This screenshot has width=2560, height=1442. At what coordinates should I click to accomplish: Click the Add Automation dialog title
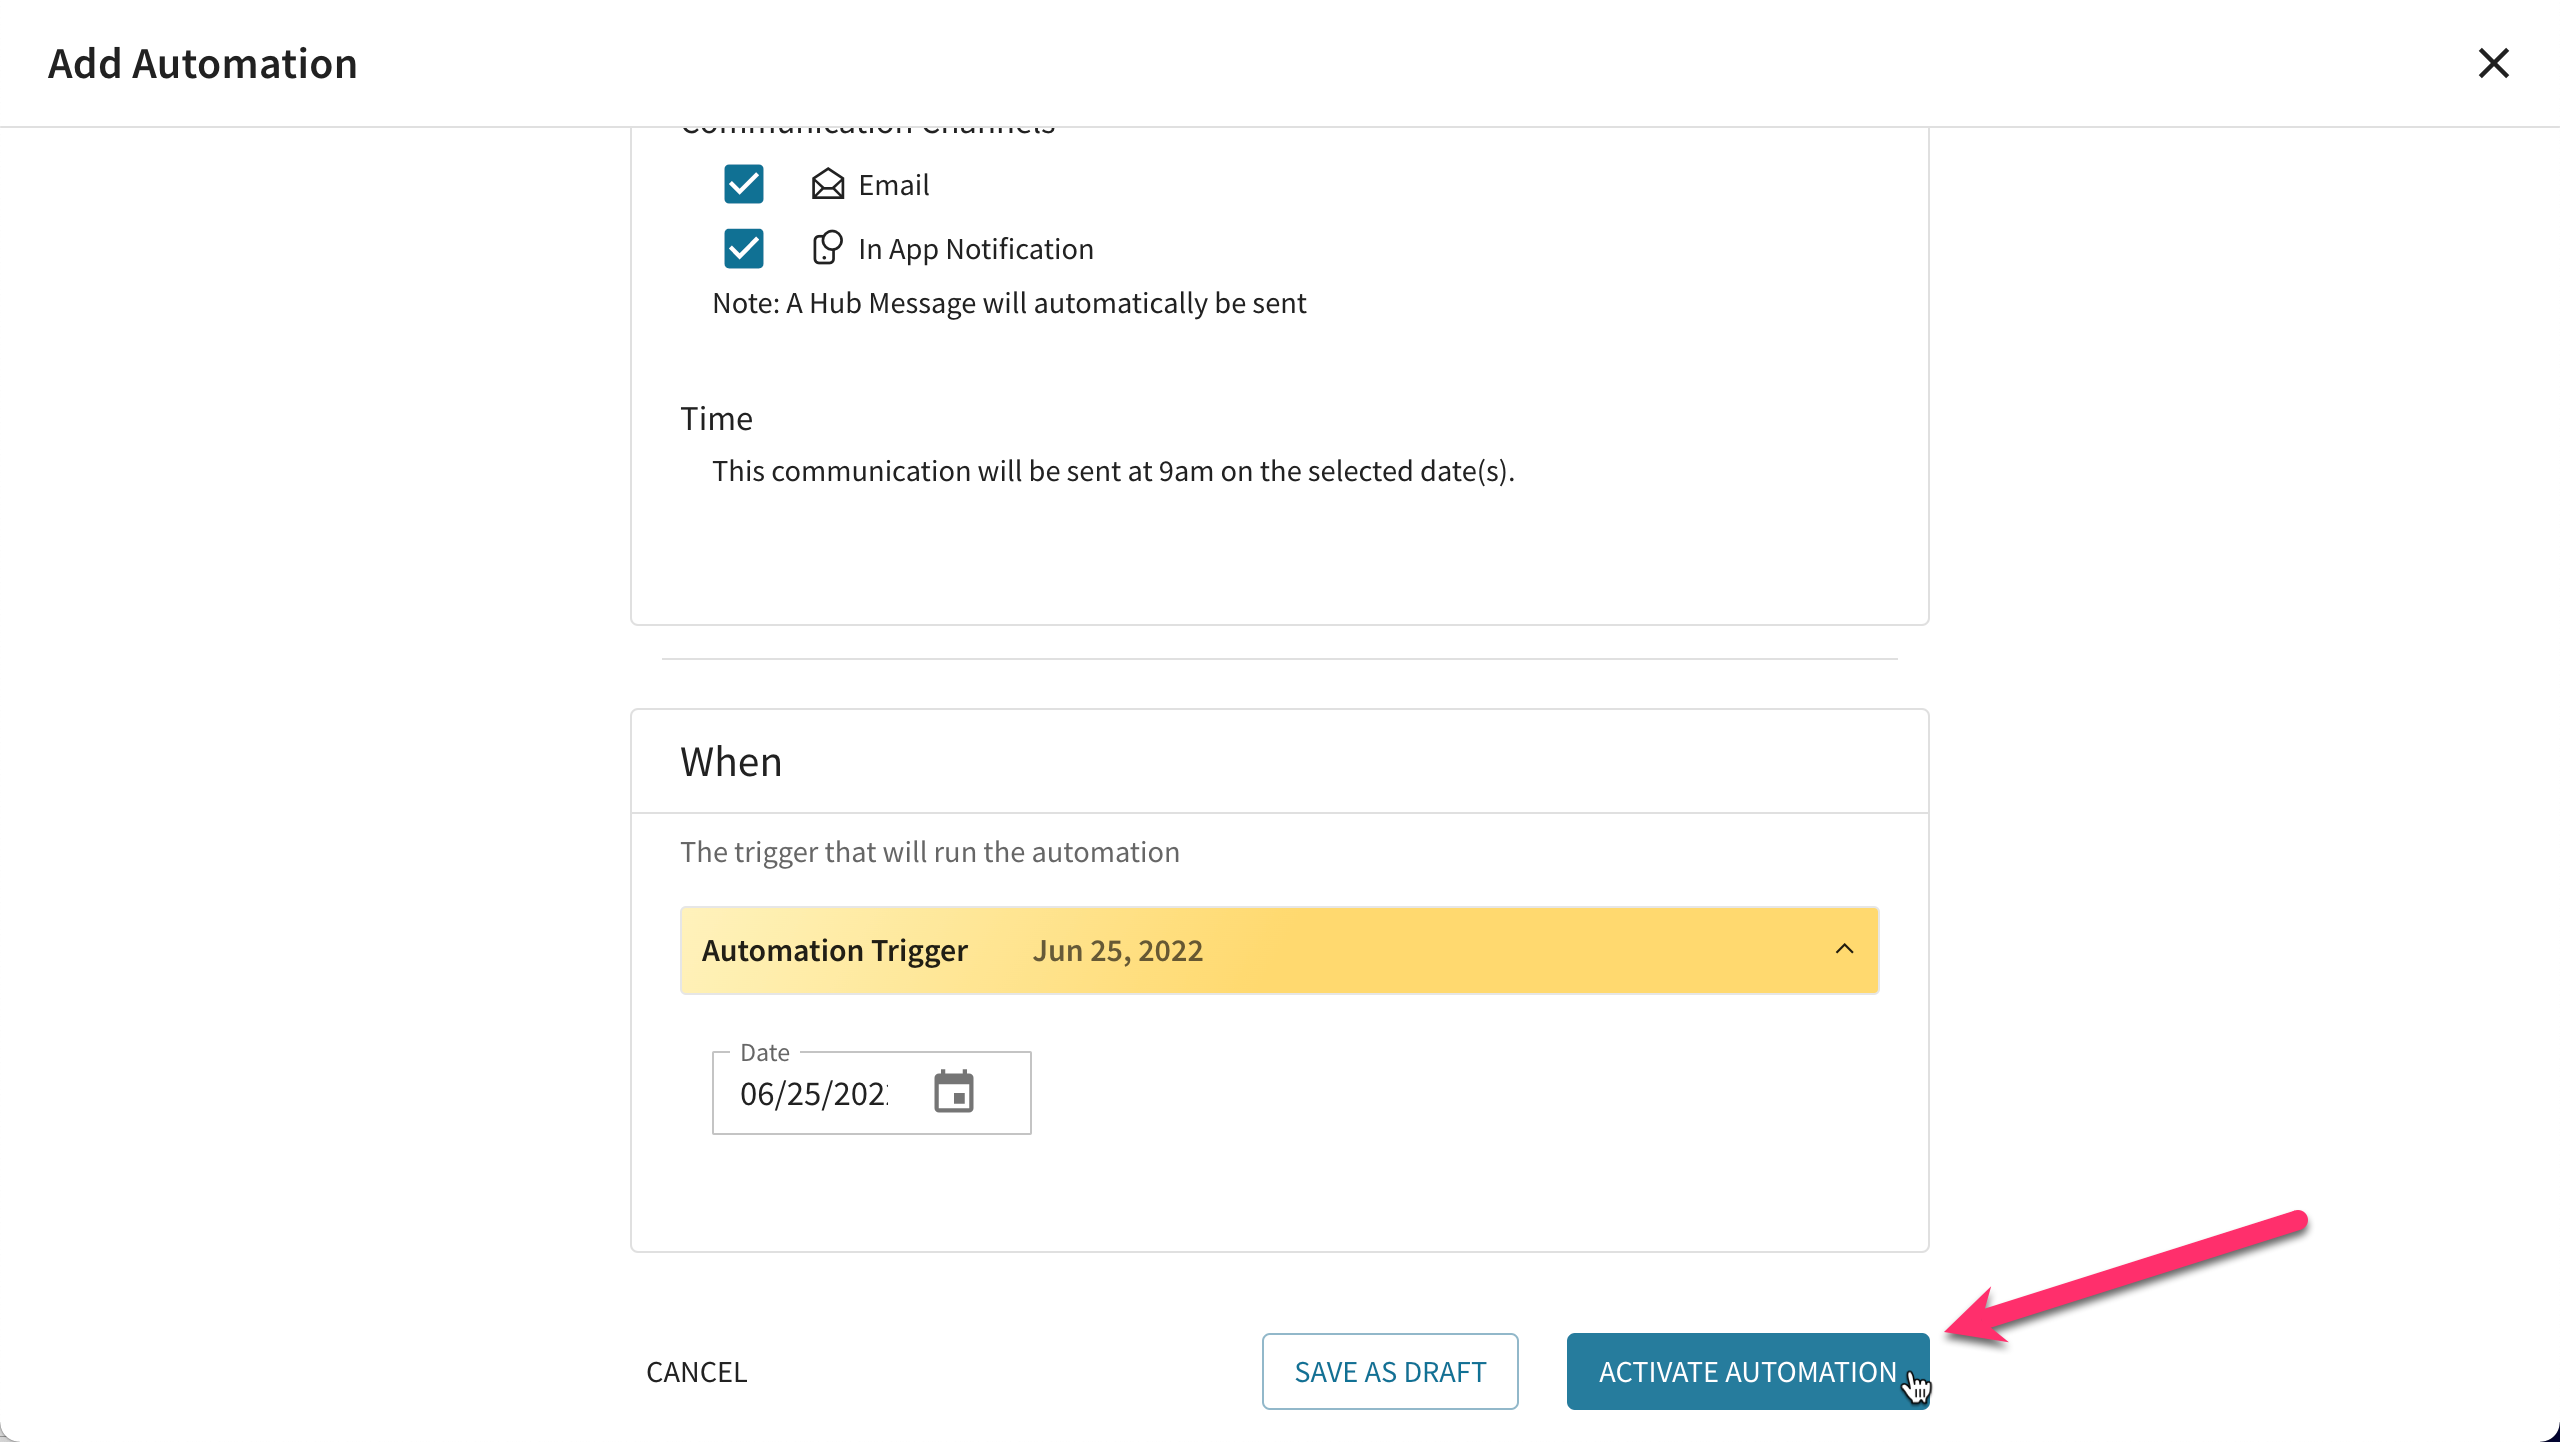[203, 64]
